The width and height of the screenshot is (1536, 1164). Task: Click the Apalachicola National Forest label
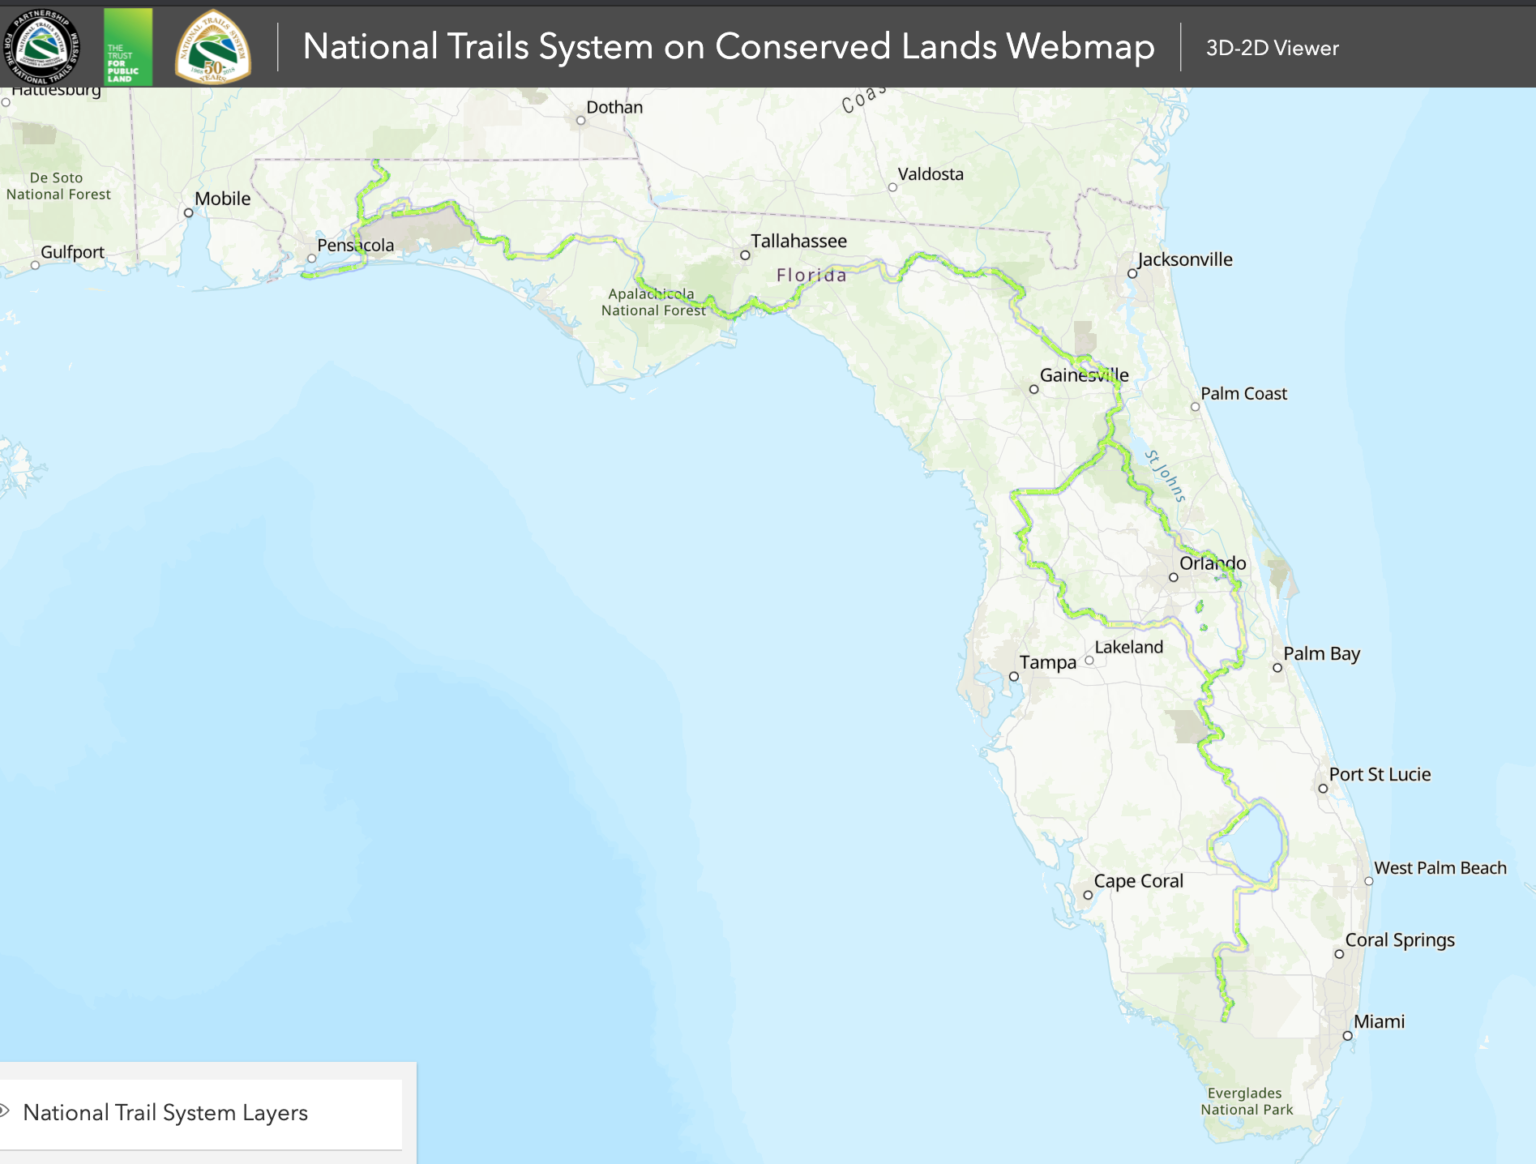(651, 302)
